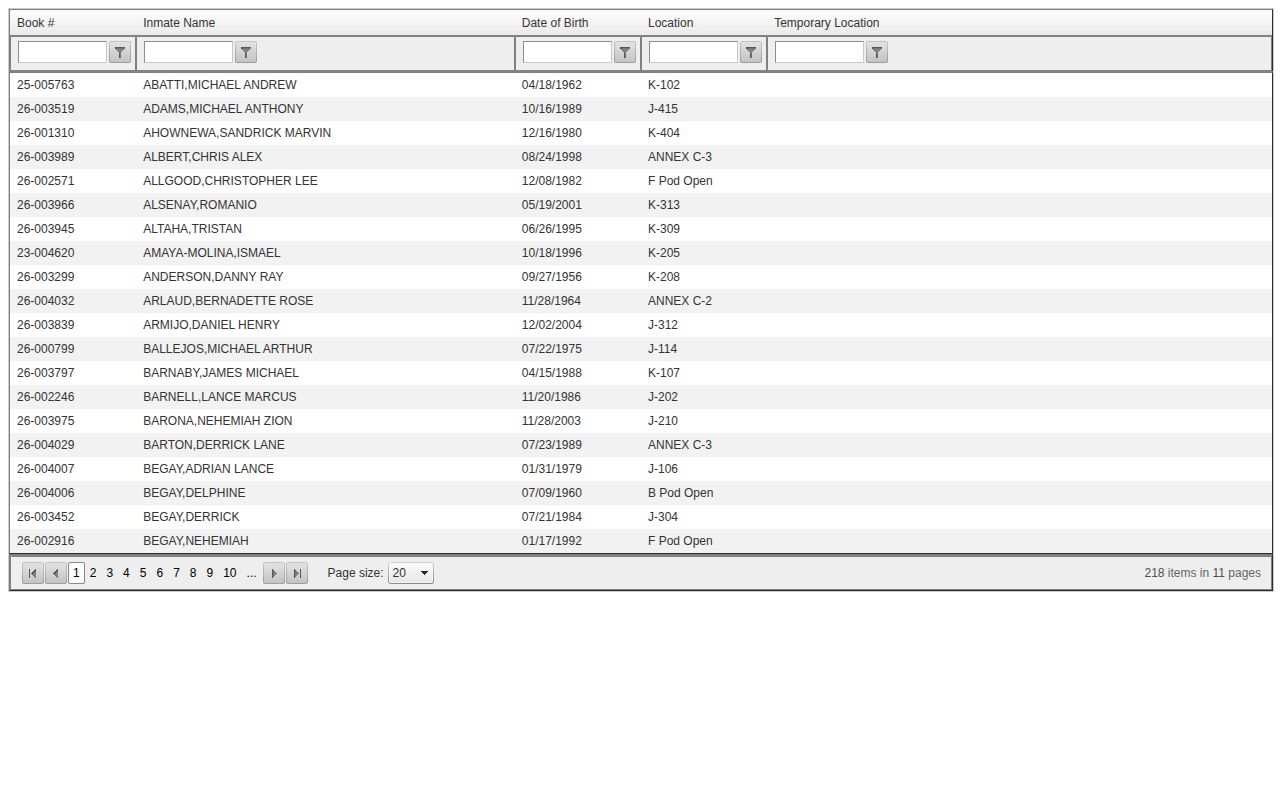Sort by Temporary Location column header
The height and width of the screenshot is (800, 1280).
(x=827, y=23)
